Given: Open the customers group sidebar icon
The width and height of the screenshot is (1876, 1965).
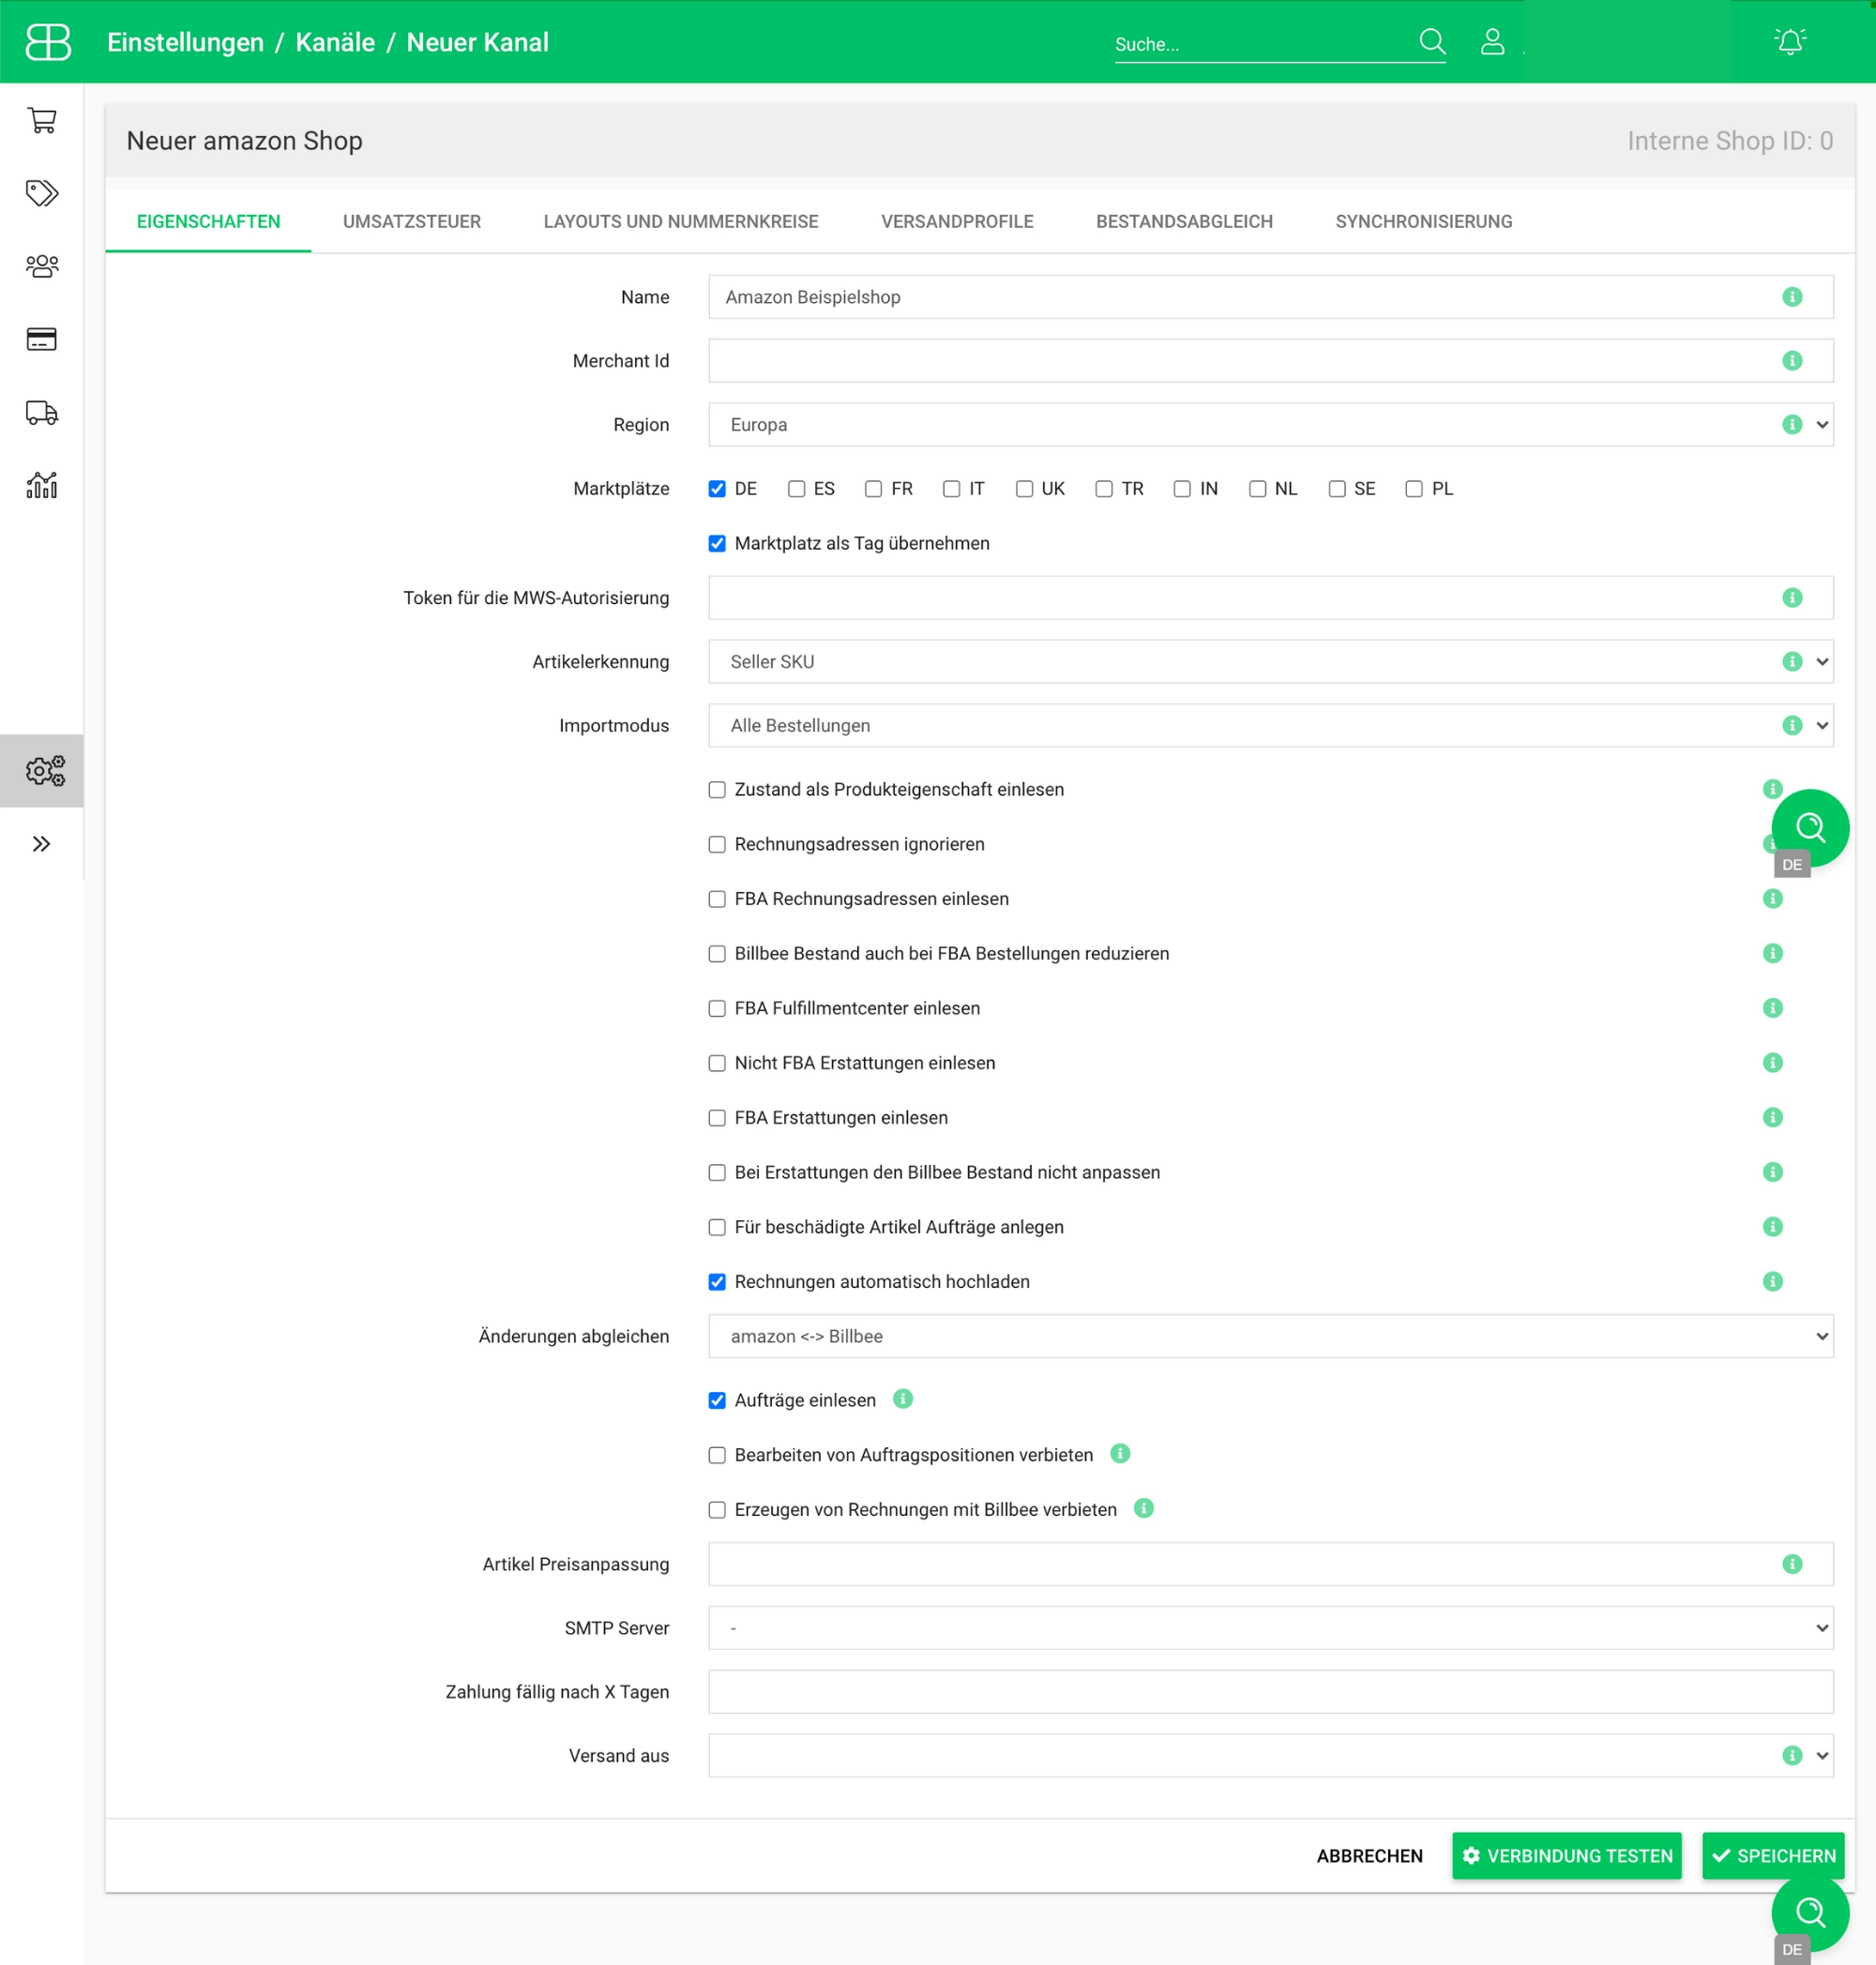Looking at the screenshot, I should pyautogui.click(x=42, y=266).
